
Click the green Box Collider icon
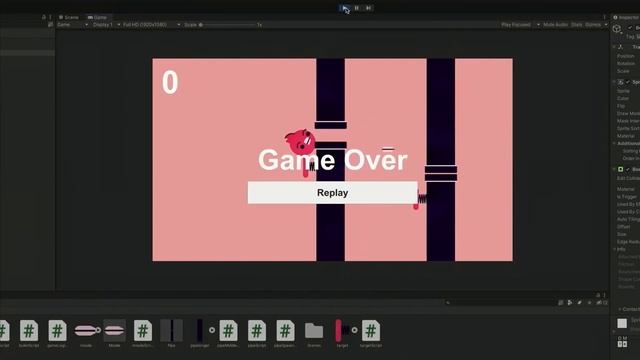pos(620,169)
